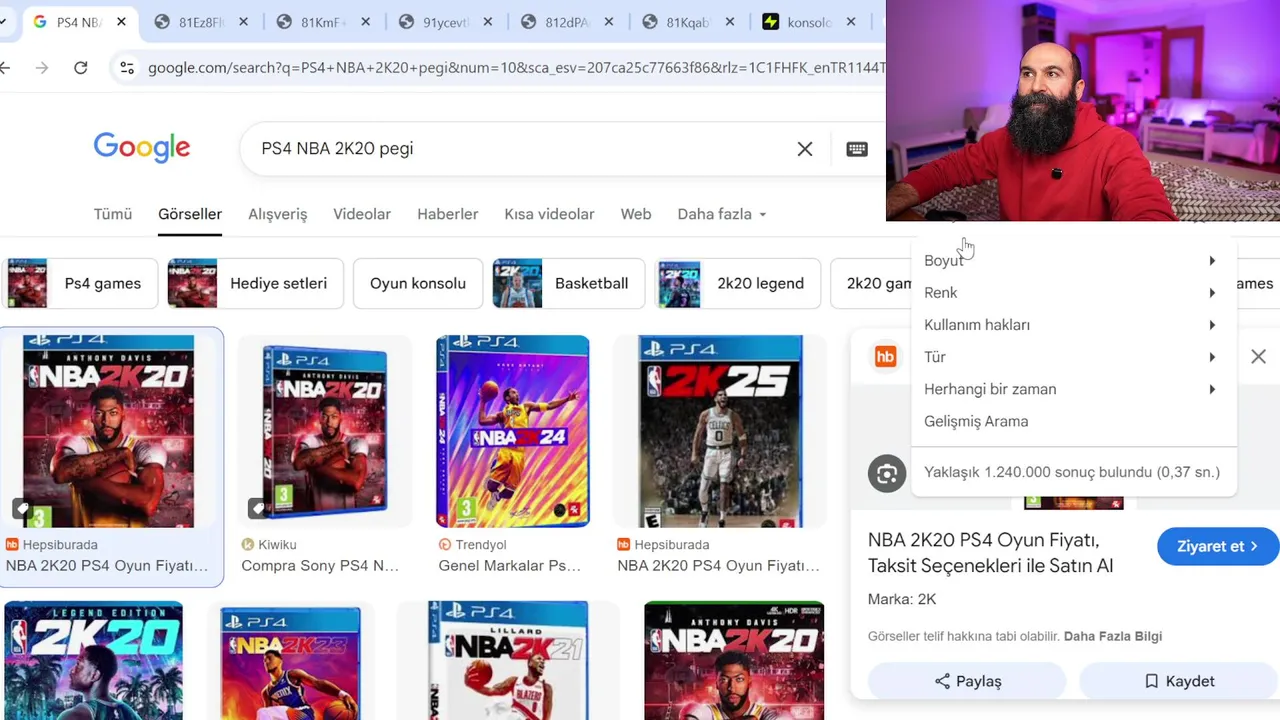
Task: Click Genel Markalar Ps... result caption
Action: click(x=509, y=566)
